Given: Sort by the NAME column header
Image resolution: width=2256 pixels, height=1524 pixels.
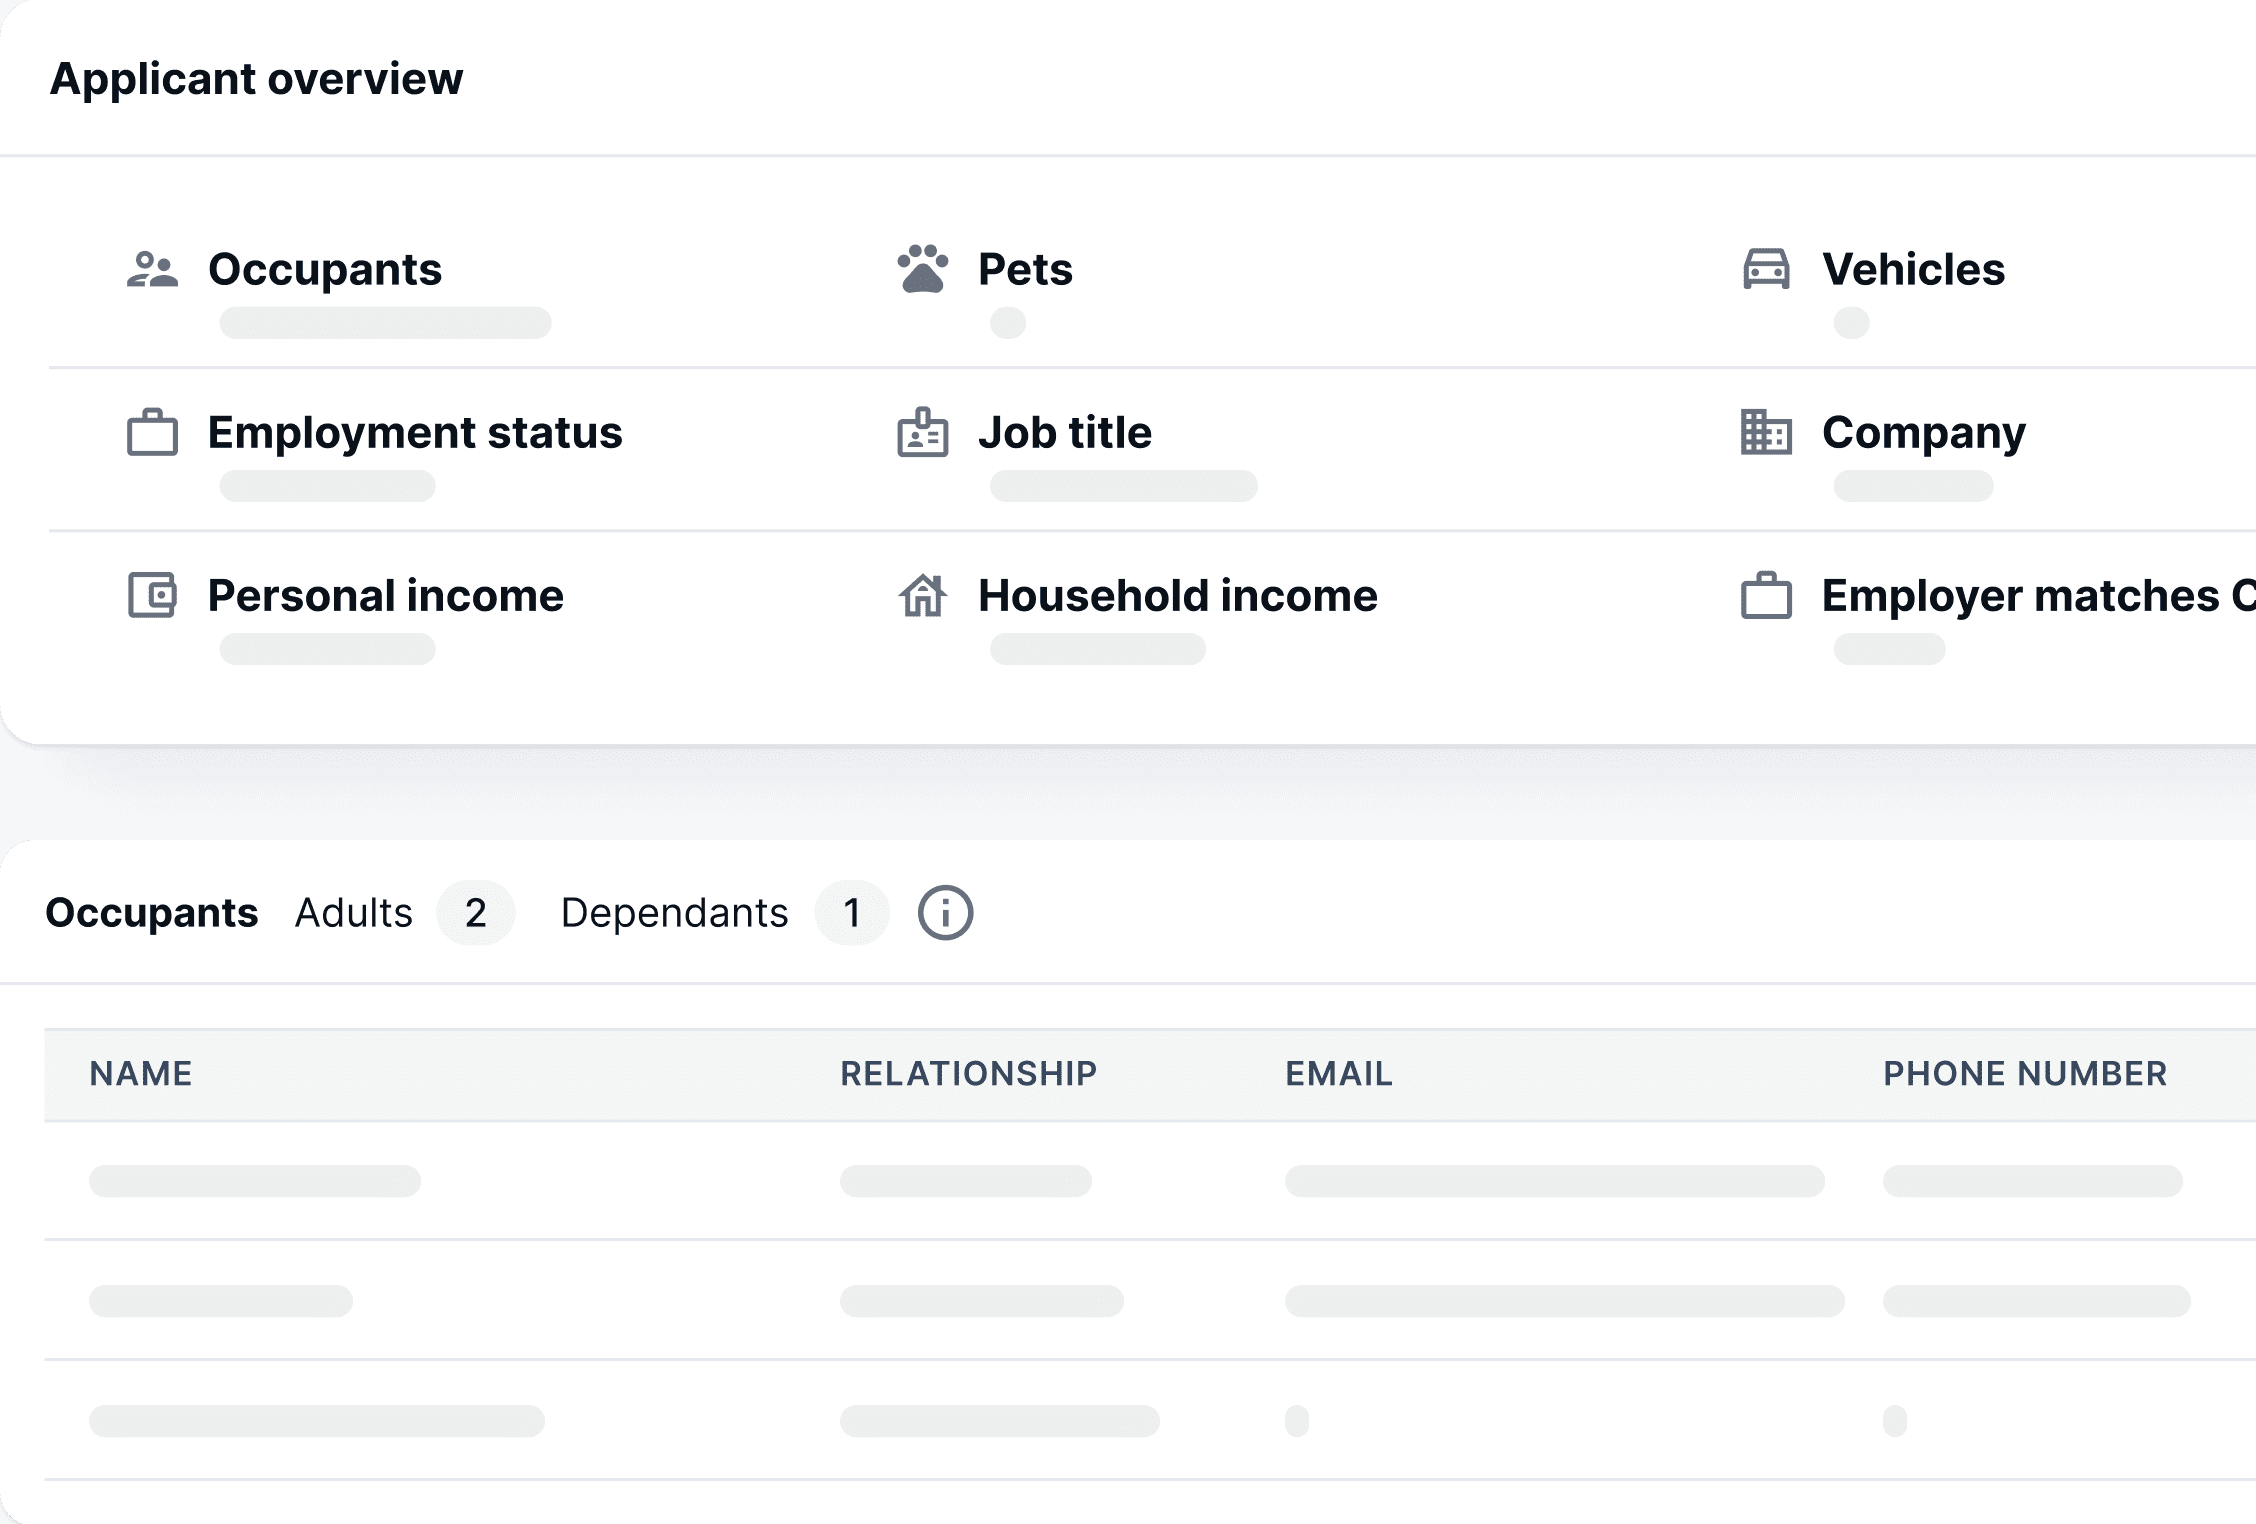Looking at the screenshot, I should pos(141,1074).
